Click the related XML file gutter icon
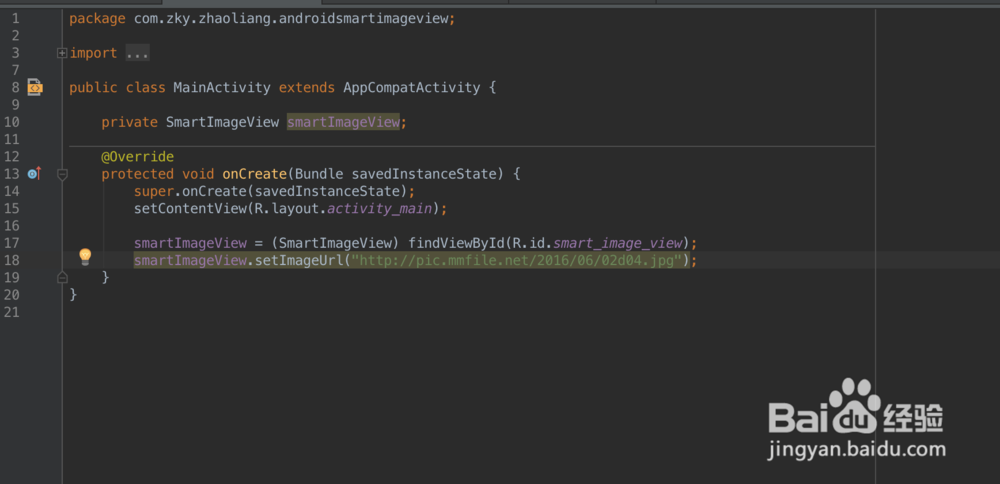The height and width of the screenshot is (484, 1000). click(35, 88)
